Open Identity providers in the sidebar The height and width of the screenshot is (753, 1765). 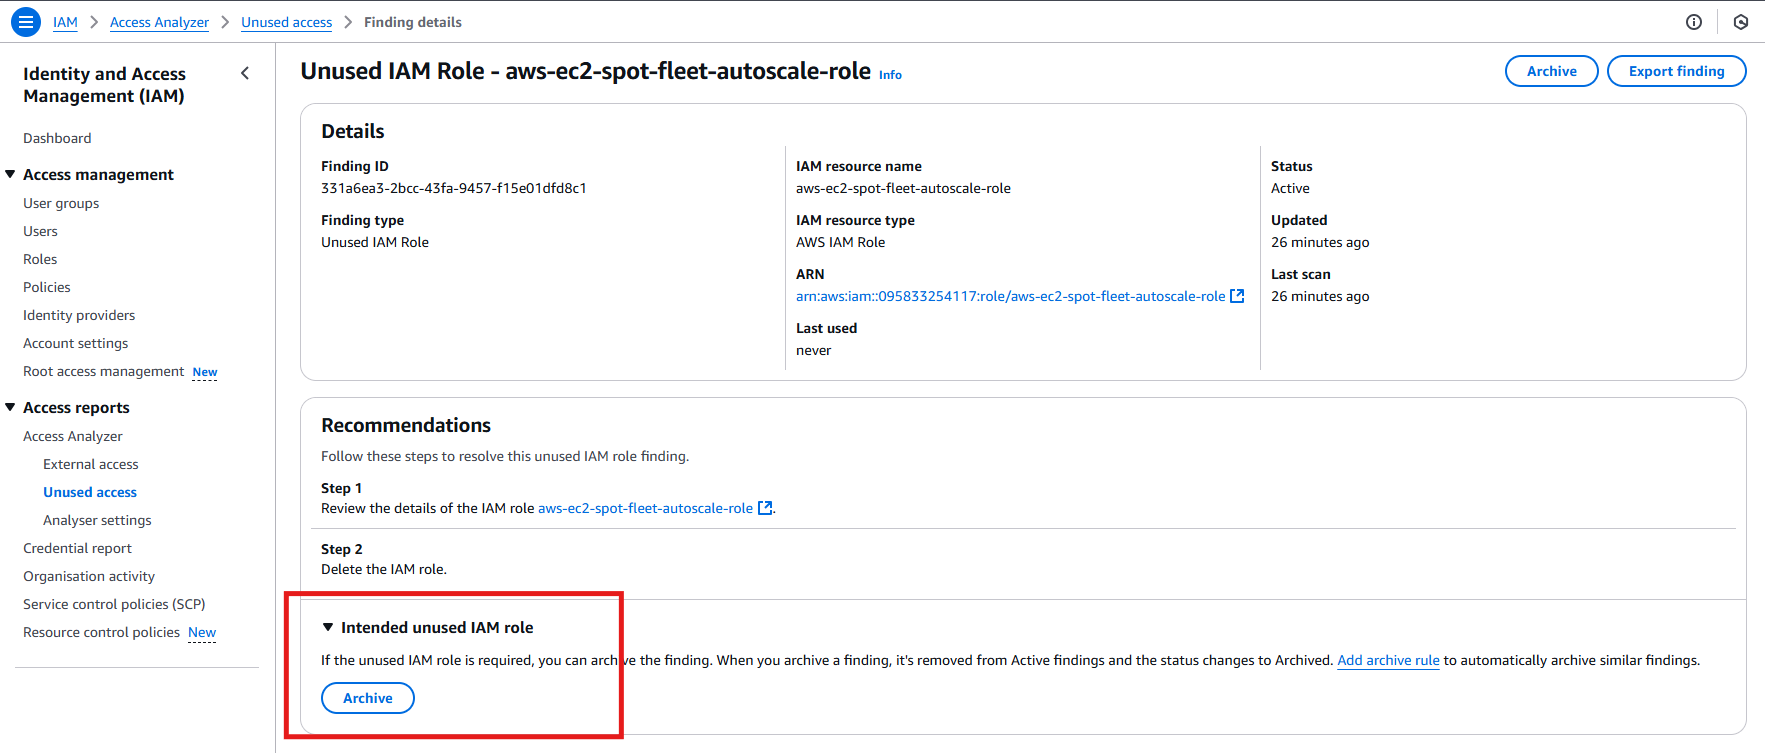tap(79, 315)
